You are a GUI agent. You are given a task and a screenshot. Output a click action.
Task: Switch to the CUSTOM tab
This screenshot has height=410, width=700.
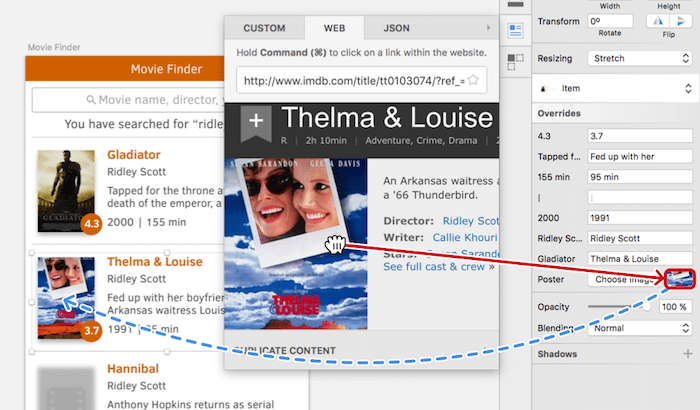[264, 28]
